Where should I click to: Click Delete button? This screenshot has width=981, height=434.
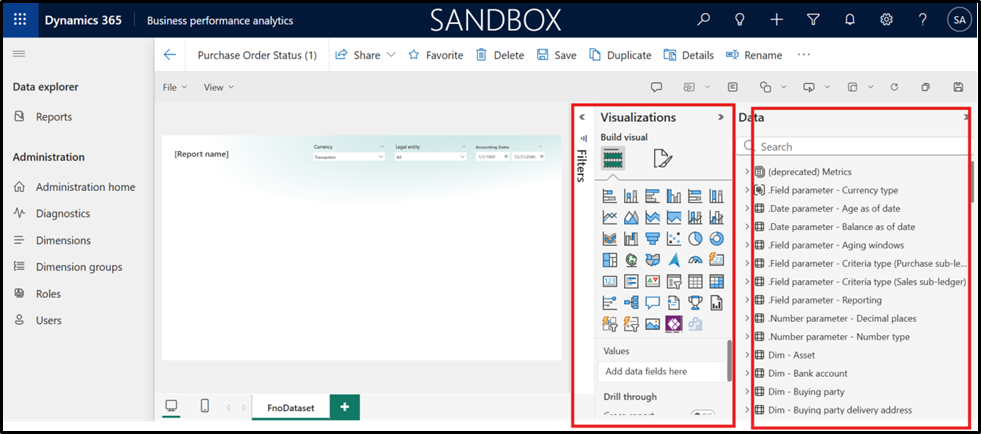pos(500,55)
